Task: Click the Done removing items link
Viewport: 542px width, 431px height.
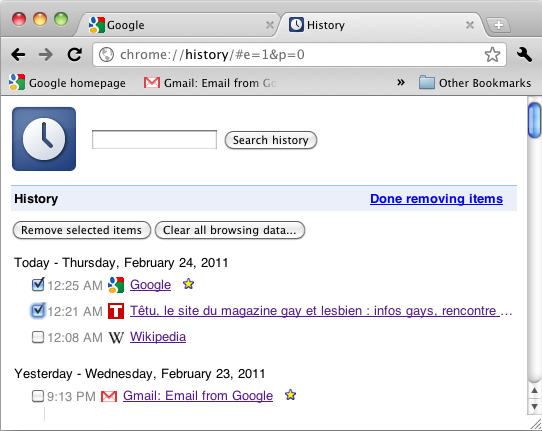Action: [x=436, y=199]
